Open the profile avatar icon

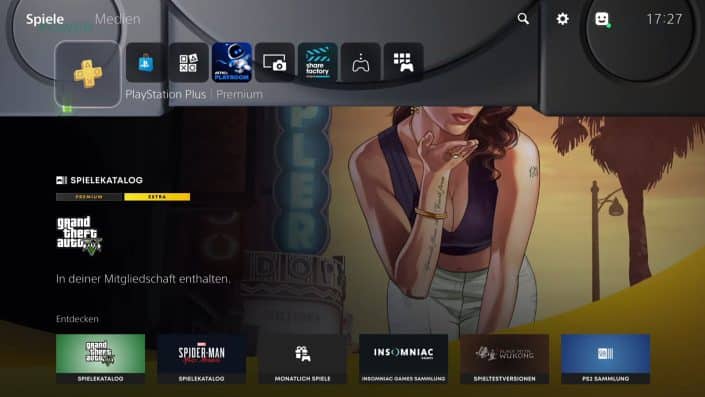602,19
